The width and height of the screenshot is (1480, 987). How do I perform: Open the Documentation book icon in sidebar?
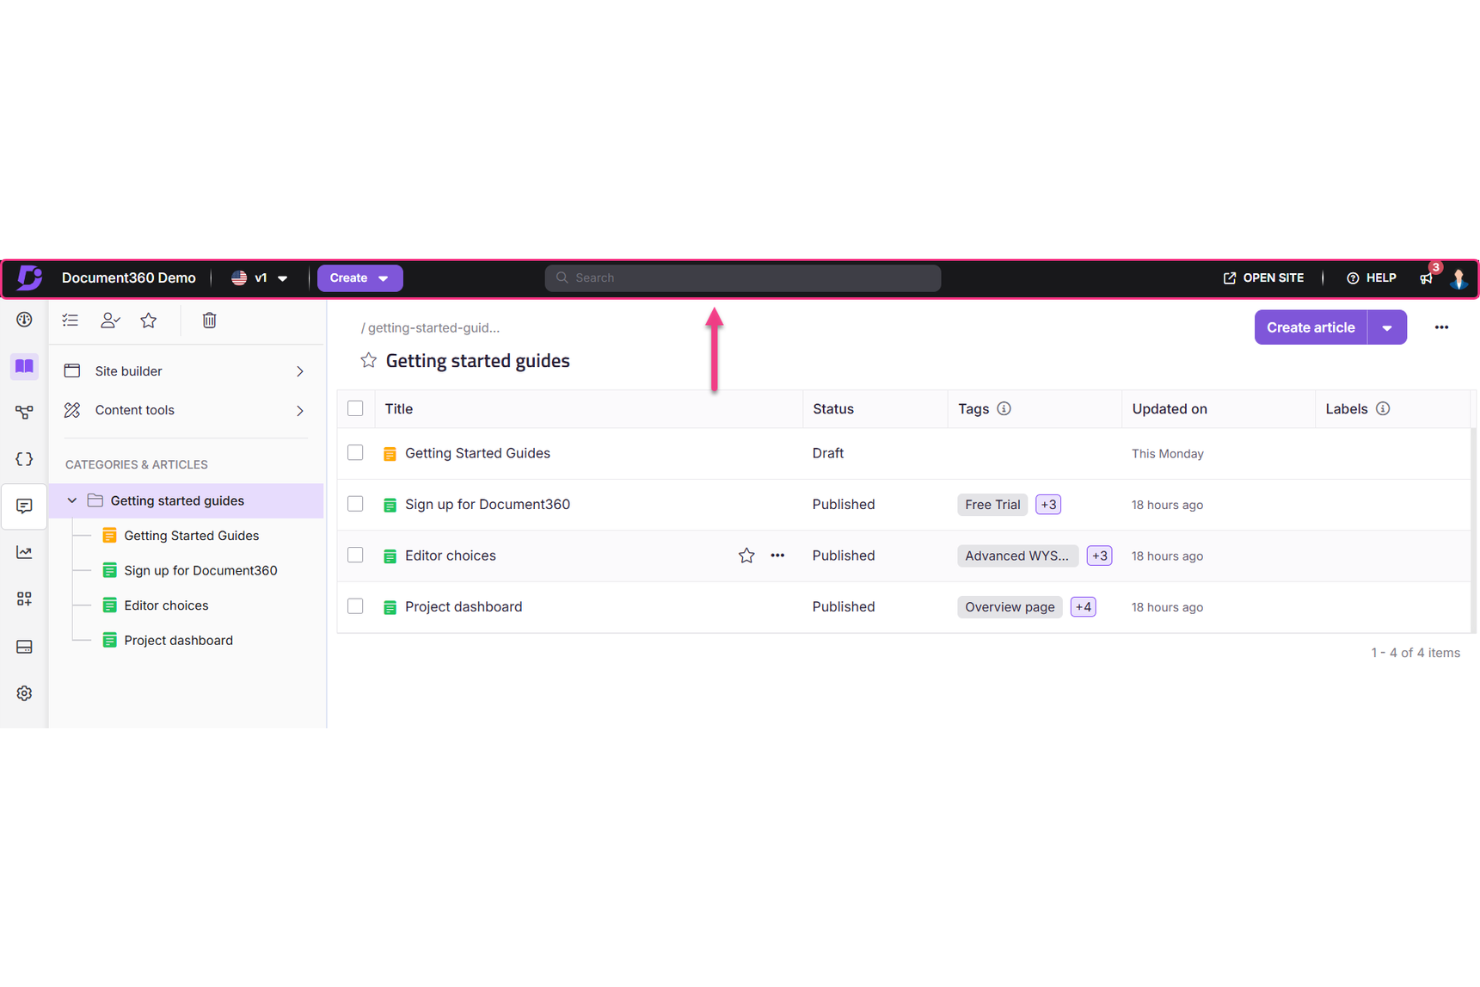(24, 367)
